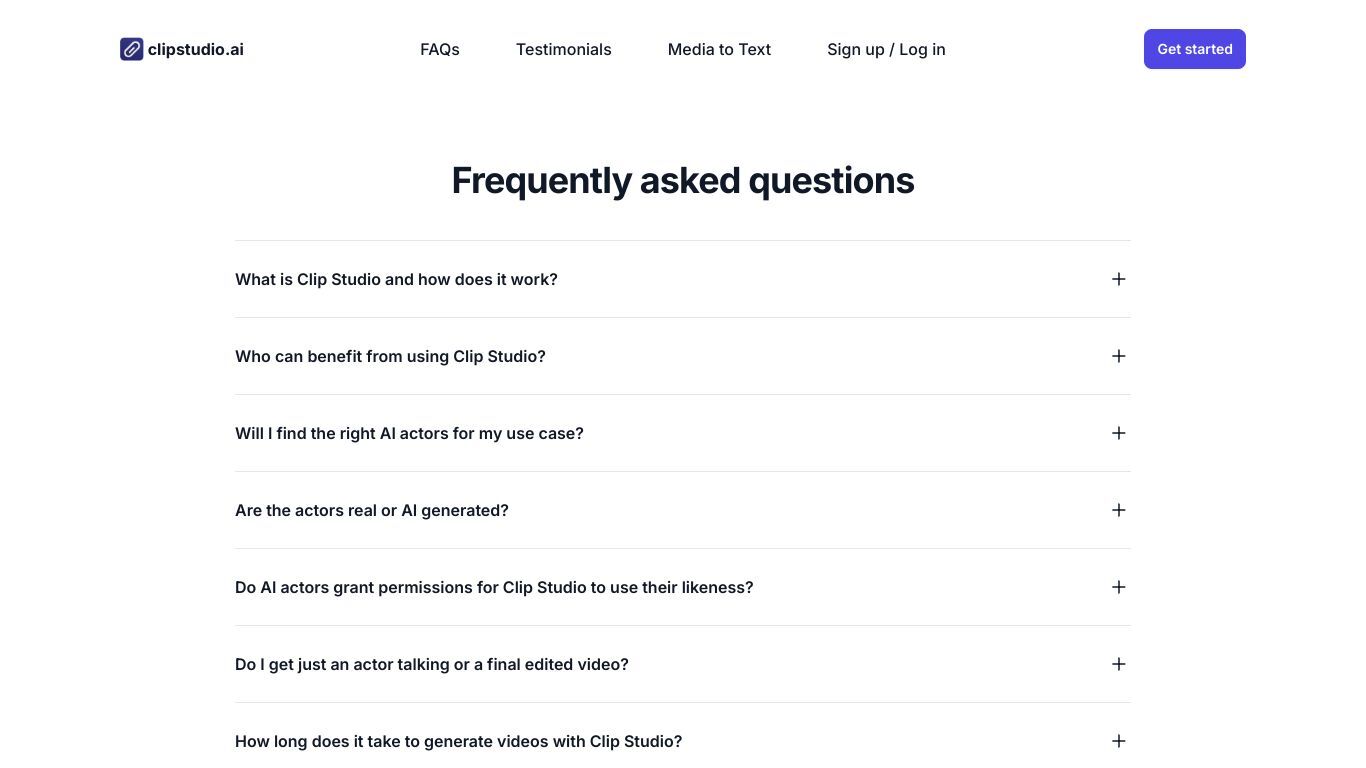Viewport: 1366px width, 768px height.
Task: Open plus icon beside "right AI actors" question
Action: pos(1118,433)
